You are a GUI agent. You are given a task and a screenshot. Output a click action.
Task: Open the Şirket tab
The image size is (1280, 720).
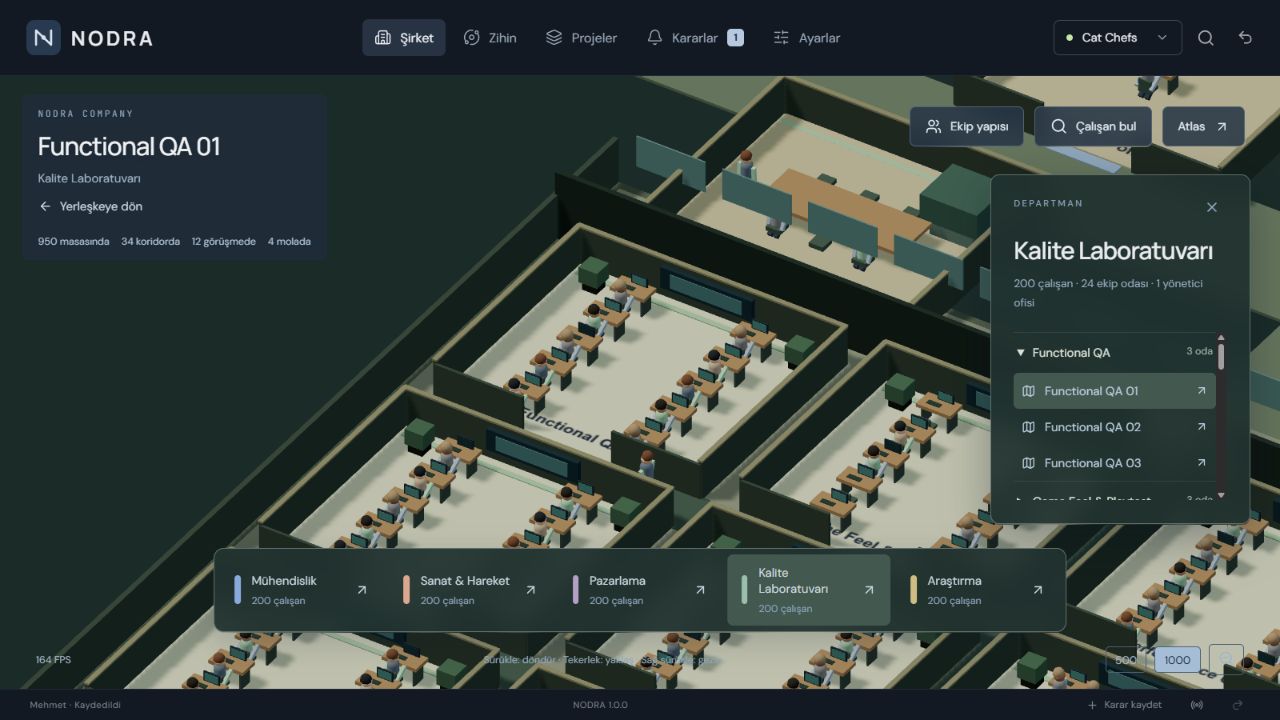coord(404,38)
